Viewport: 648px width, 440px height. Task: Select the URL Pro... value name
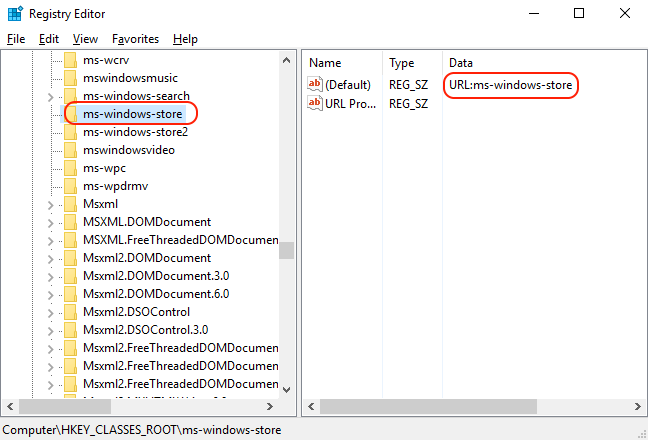(x=350, y=103)
